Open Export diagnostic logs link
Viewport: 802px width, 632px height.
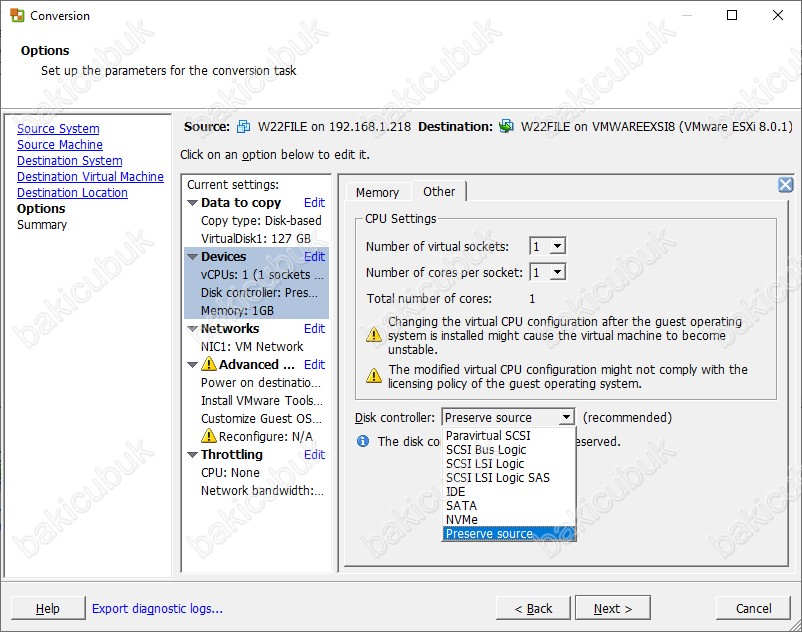157,608
